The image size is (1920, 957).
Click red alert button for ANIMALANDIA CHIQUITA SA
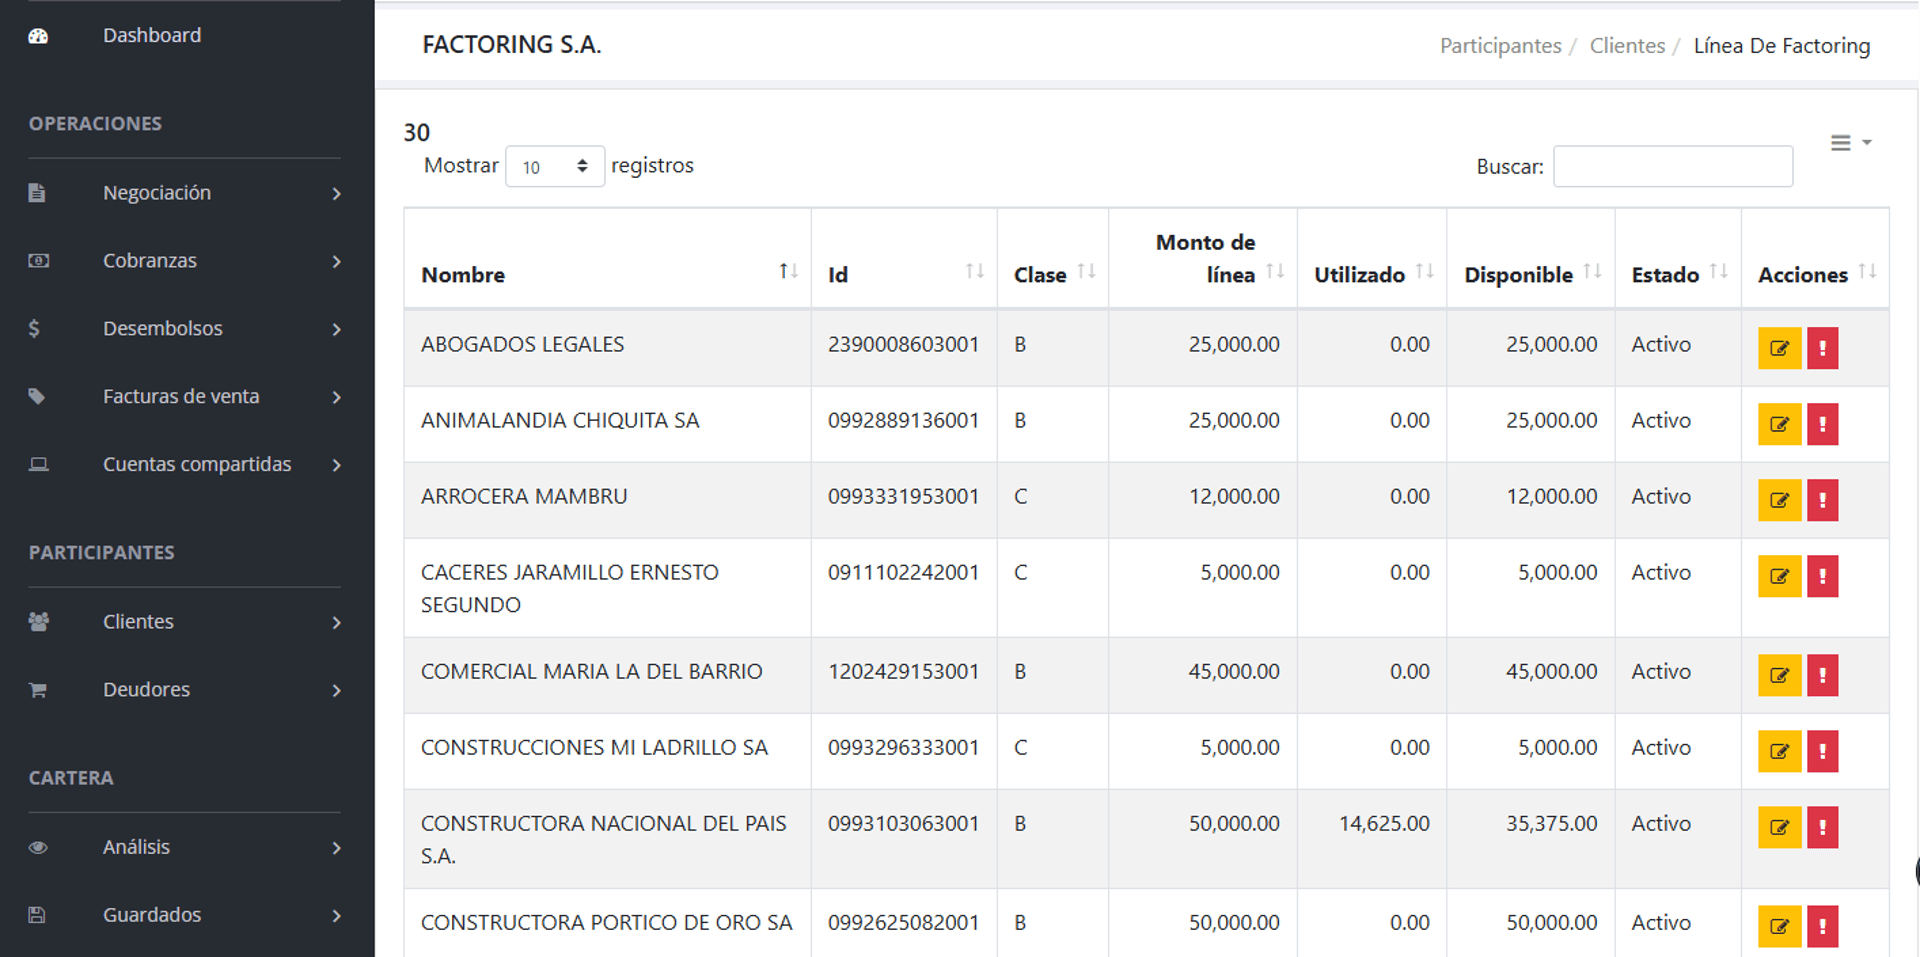(1822, 424)
